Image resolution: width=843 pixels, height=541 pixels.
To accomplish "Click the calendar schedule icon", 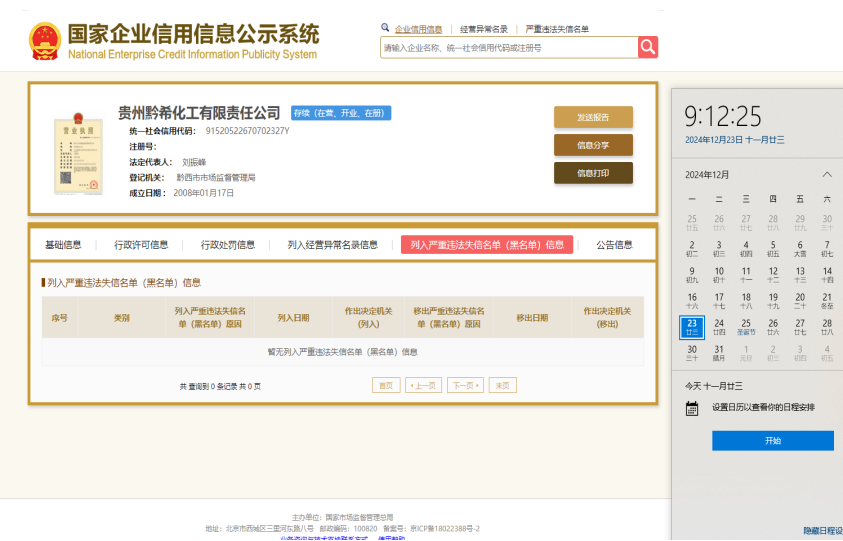I will [x=692, y=408].
